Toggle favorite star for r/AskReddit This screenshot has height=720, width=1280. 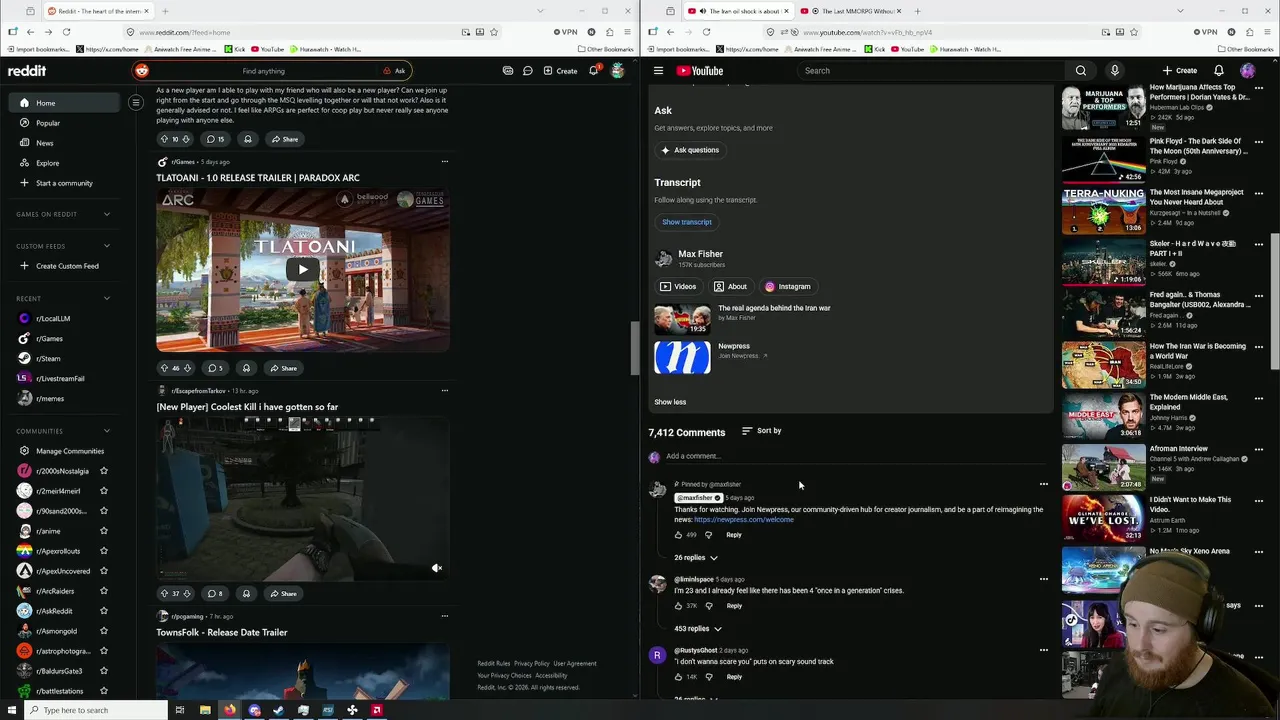tap(104, 611)
